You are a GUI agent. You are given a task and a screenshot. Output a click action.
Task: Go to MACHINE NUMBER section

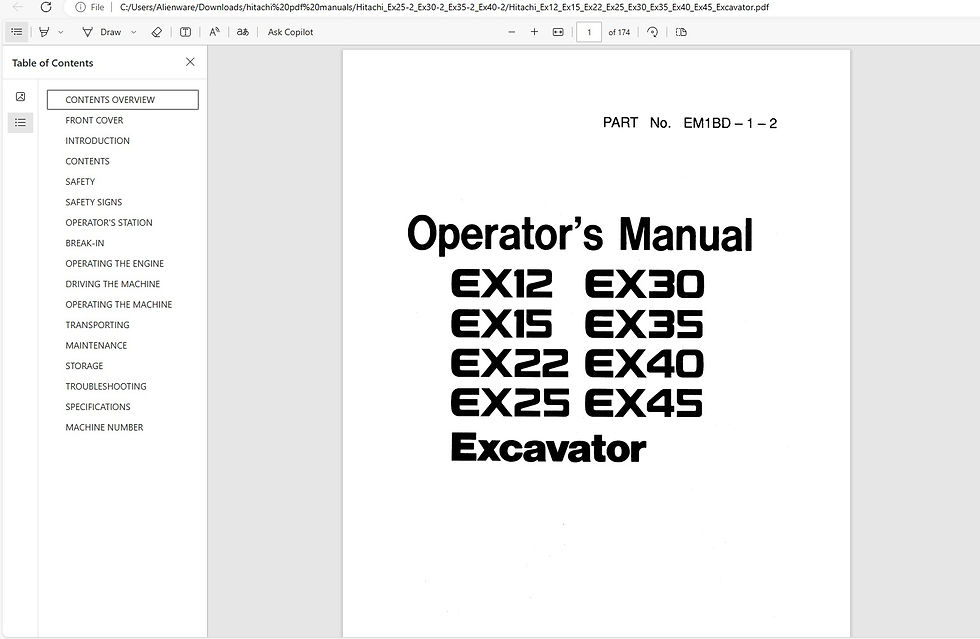(104, 427)
